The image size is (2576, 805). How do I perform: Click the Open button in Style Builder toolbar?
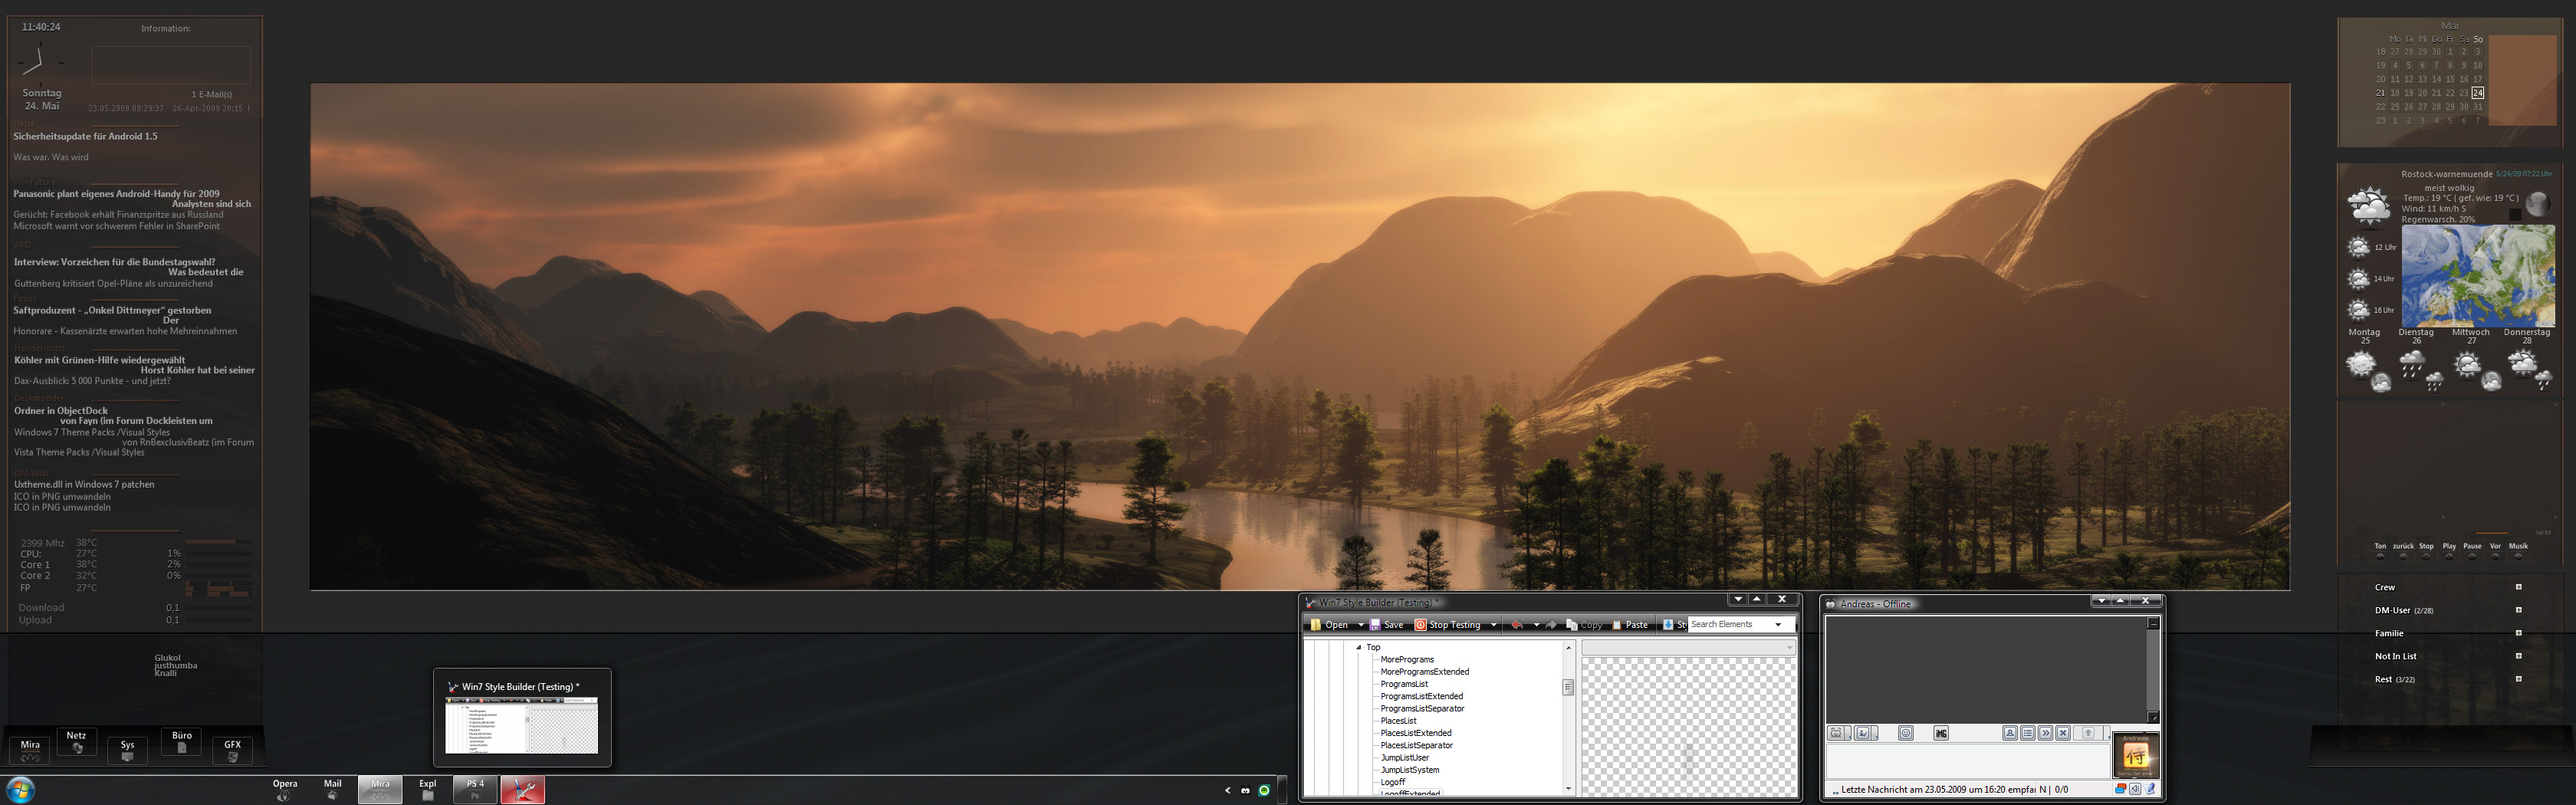(x=1329, y=625)
